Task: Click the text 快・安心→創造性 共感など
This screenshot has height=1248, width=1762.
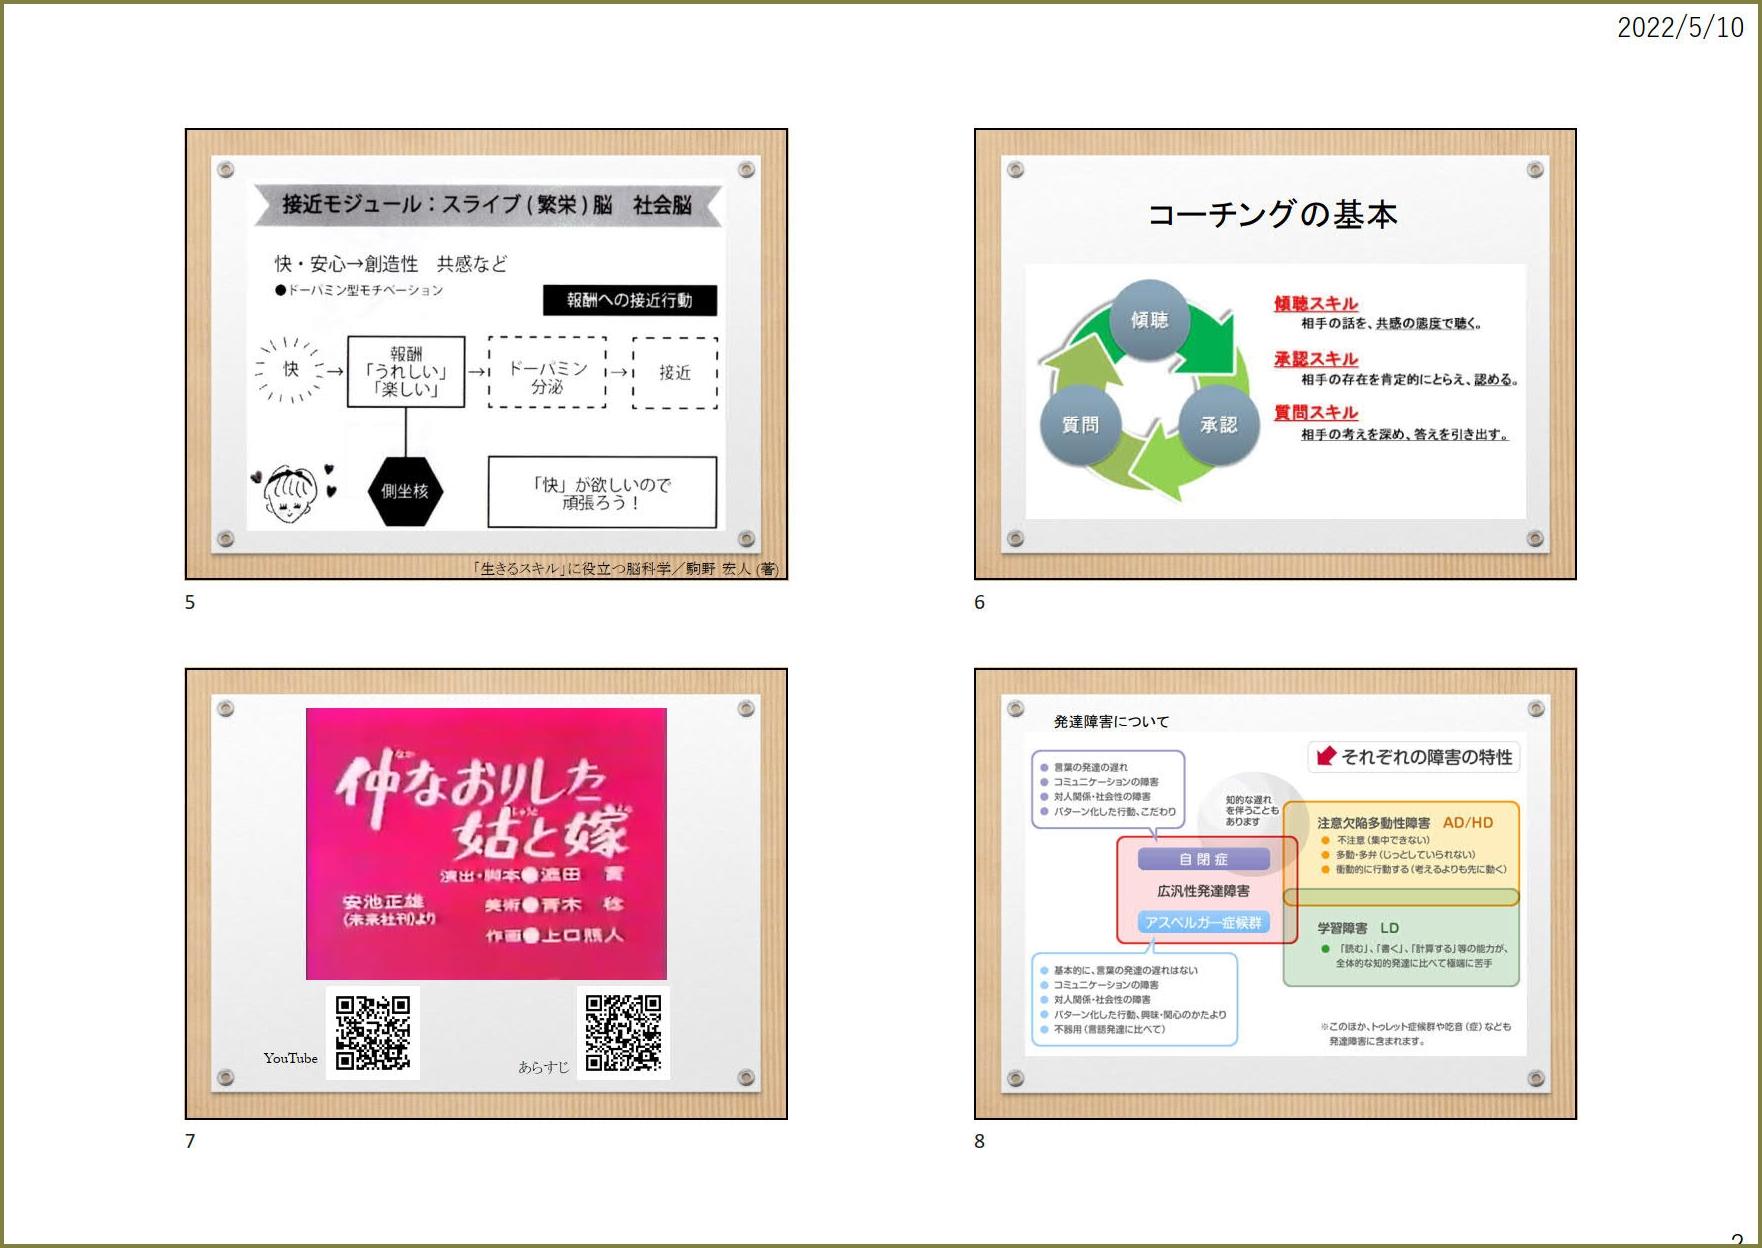Action: 391,263
